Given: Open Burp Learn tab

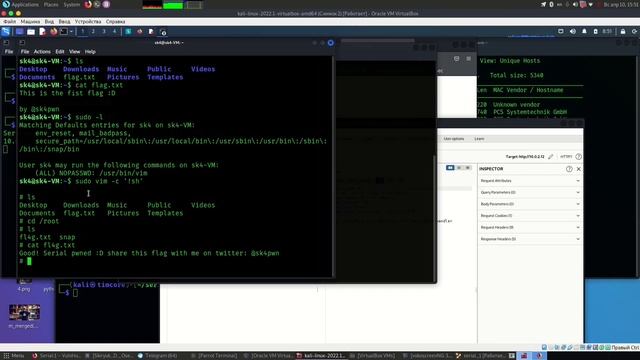Looking at the screenshot, I should 479,139.
